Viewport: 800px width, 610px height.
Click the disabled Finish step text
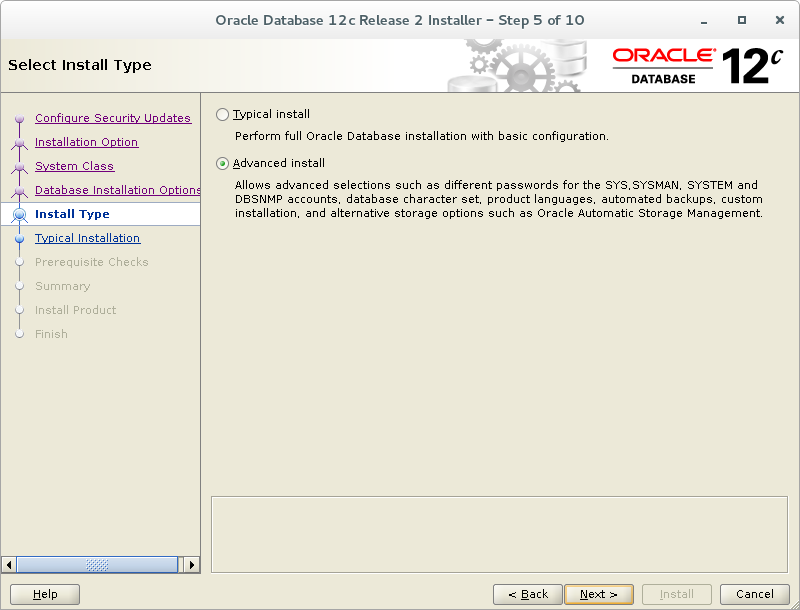click(x=51, y=334)
